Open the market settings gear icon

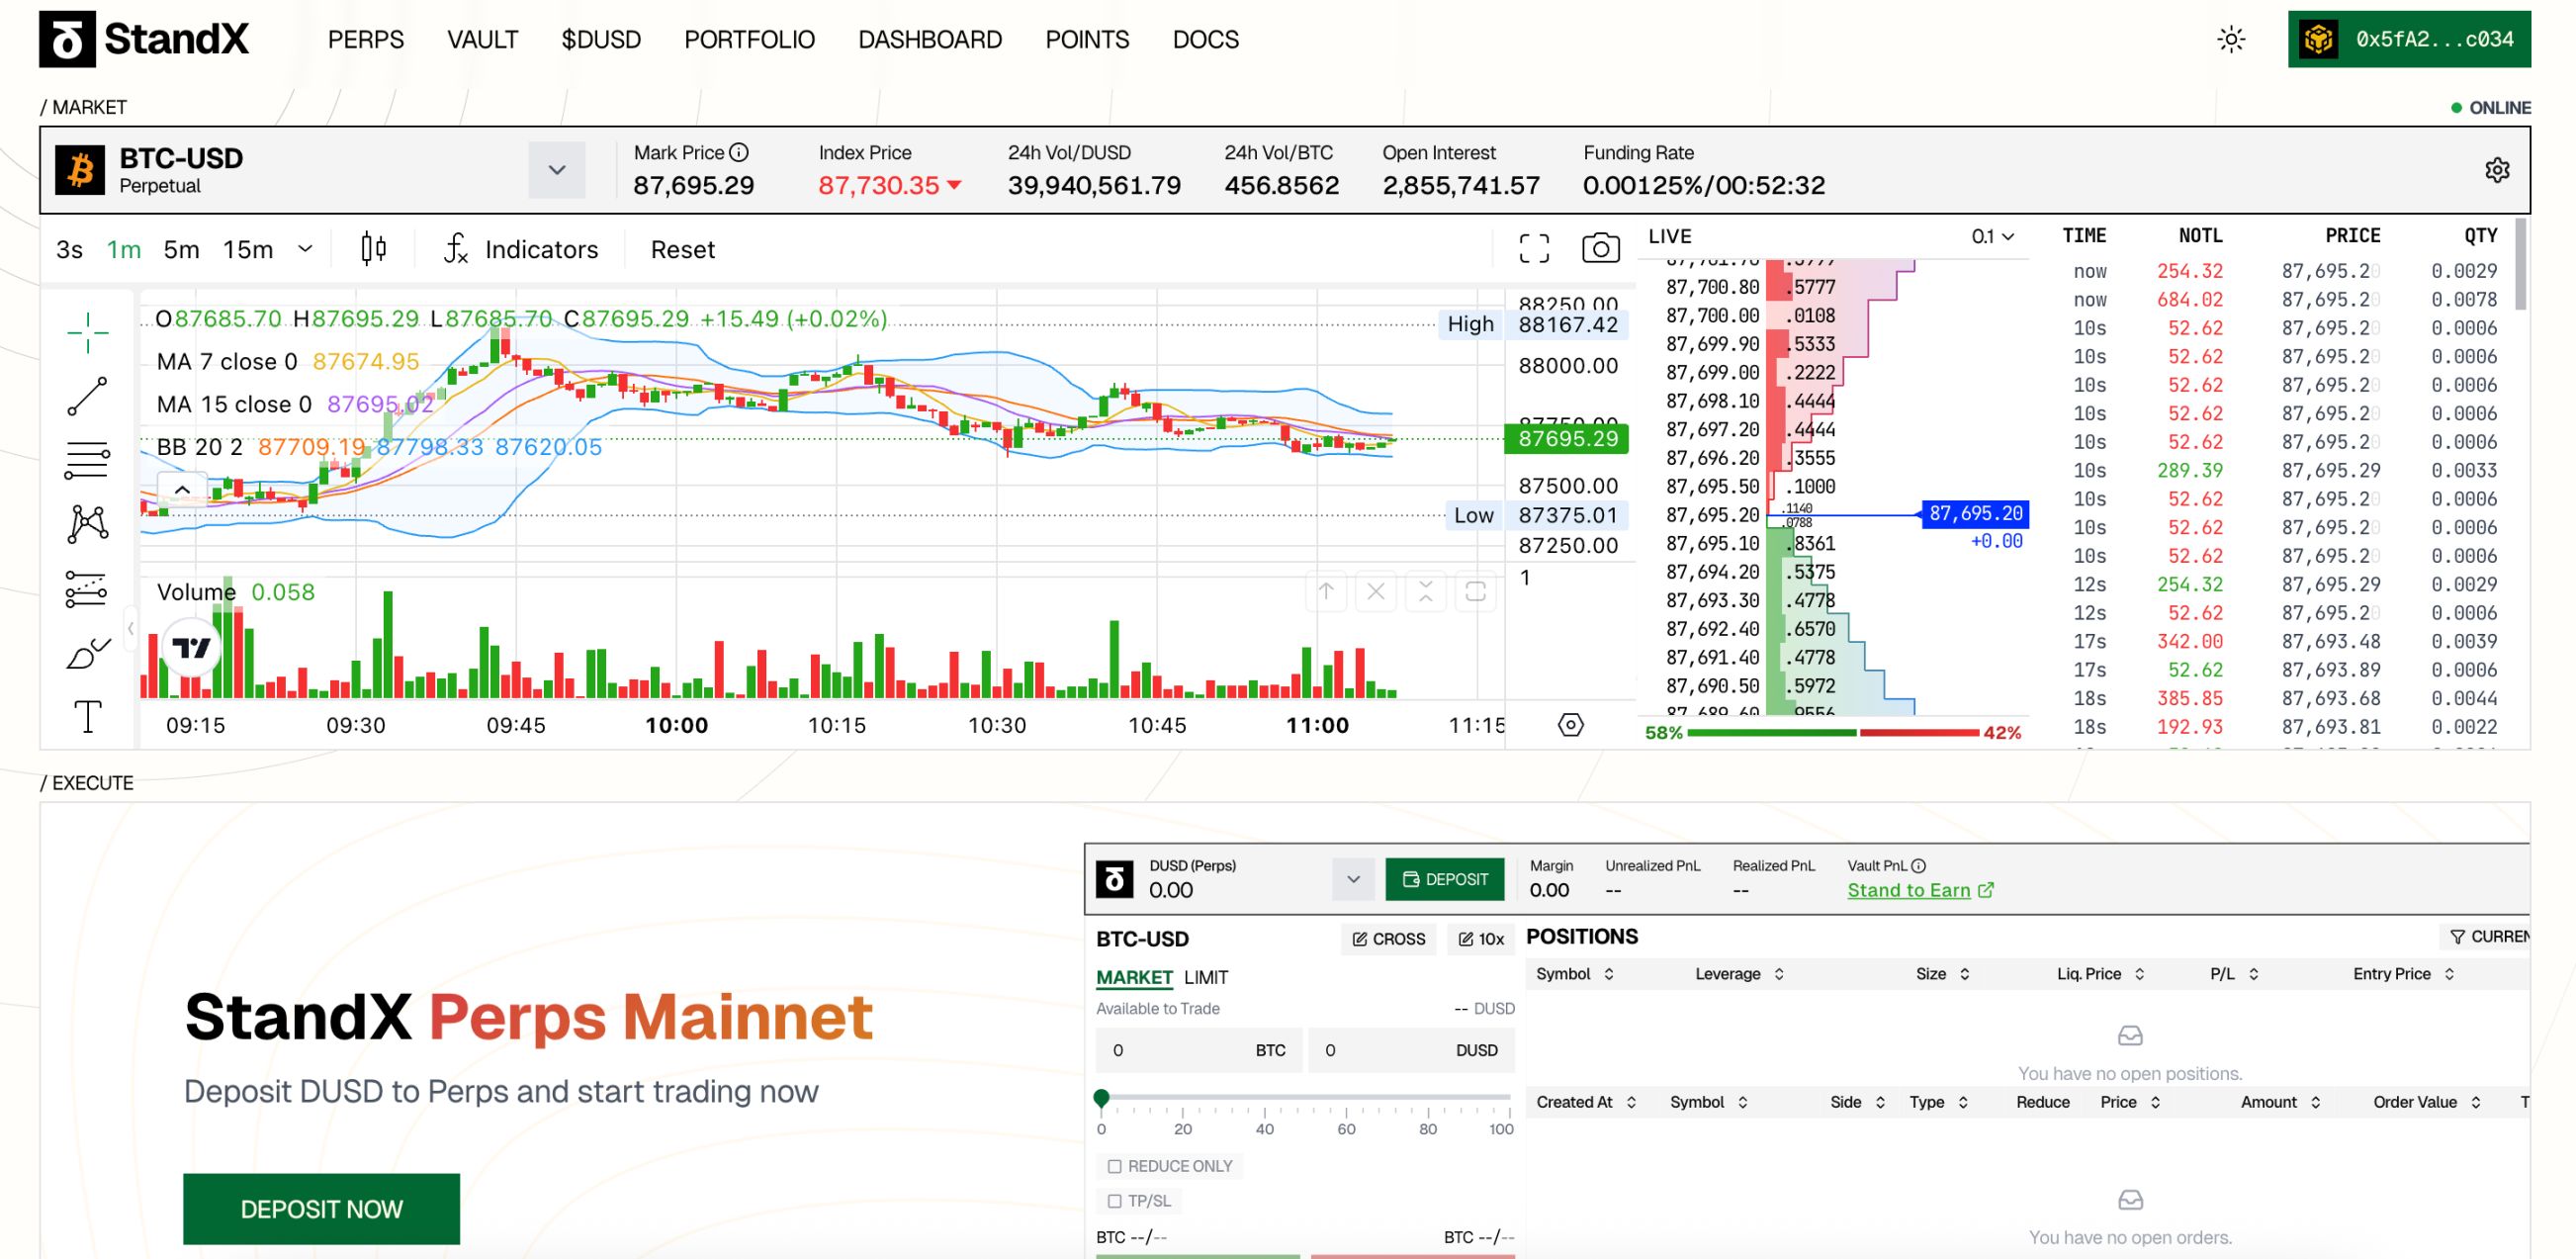[2497, 170]
